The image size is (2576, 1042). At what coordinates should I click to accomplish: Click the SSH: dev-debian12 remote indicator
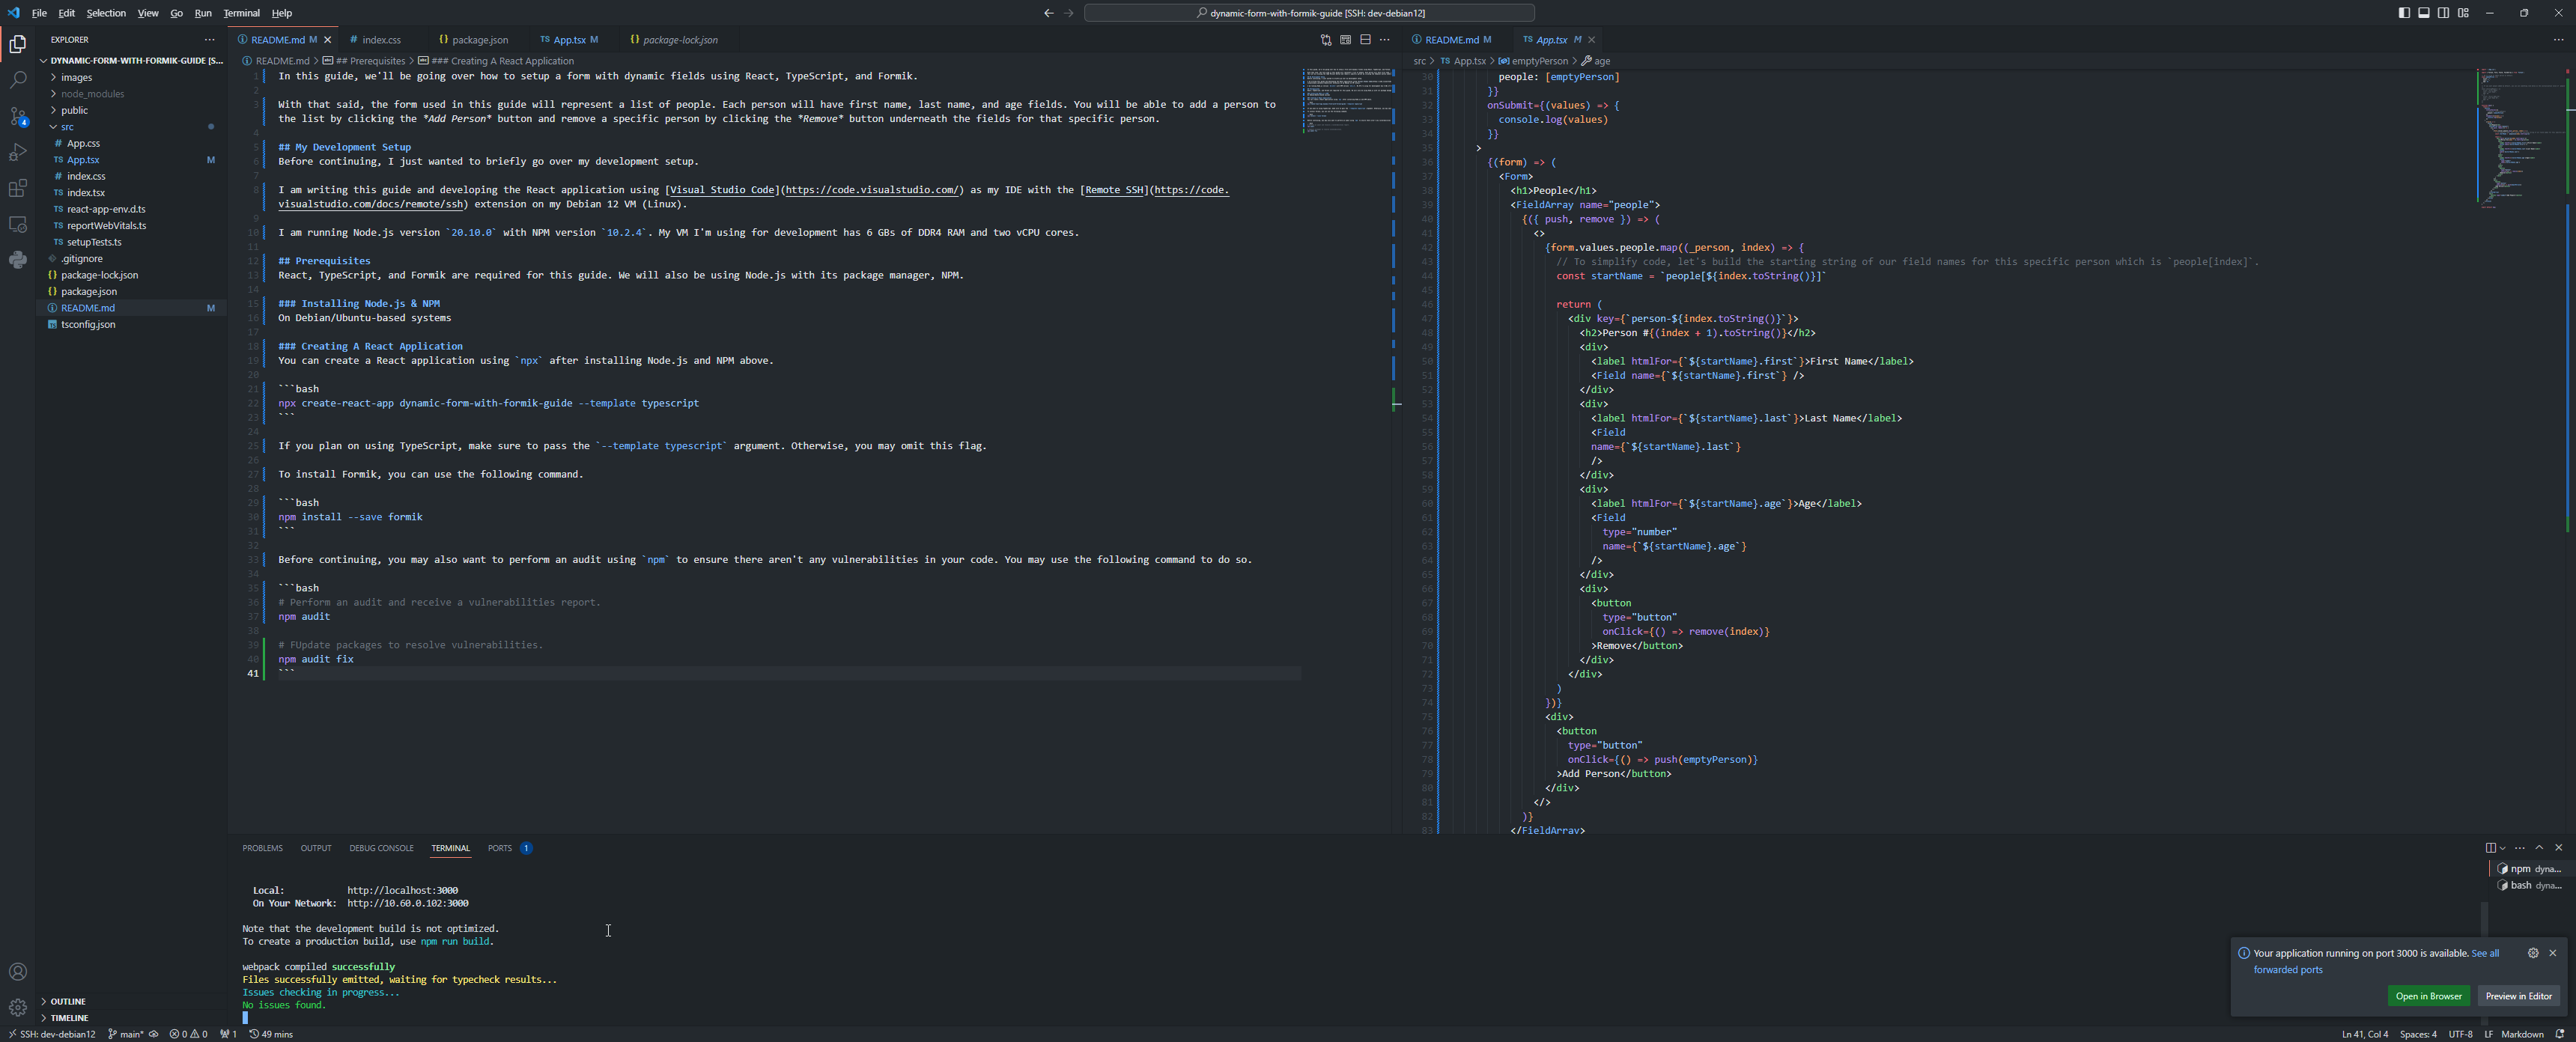point(51,1034)
